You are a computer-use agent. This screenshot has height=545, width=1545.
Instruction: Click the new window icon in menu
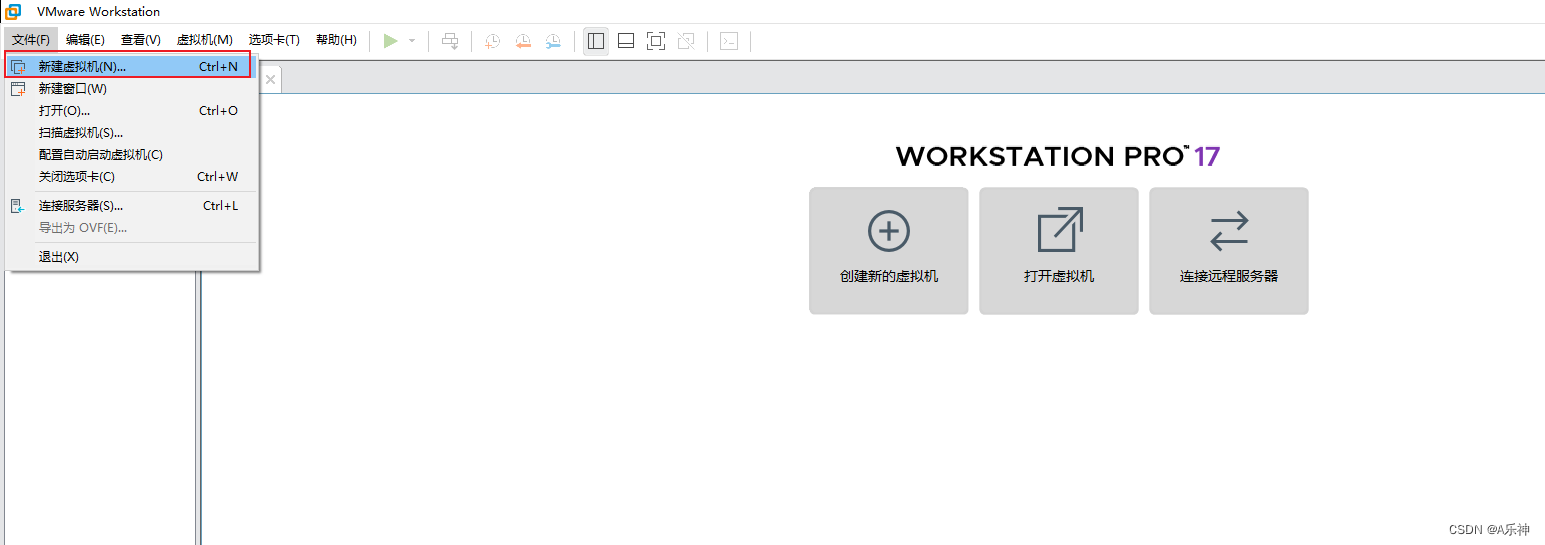tap(18, 89)
